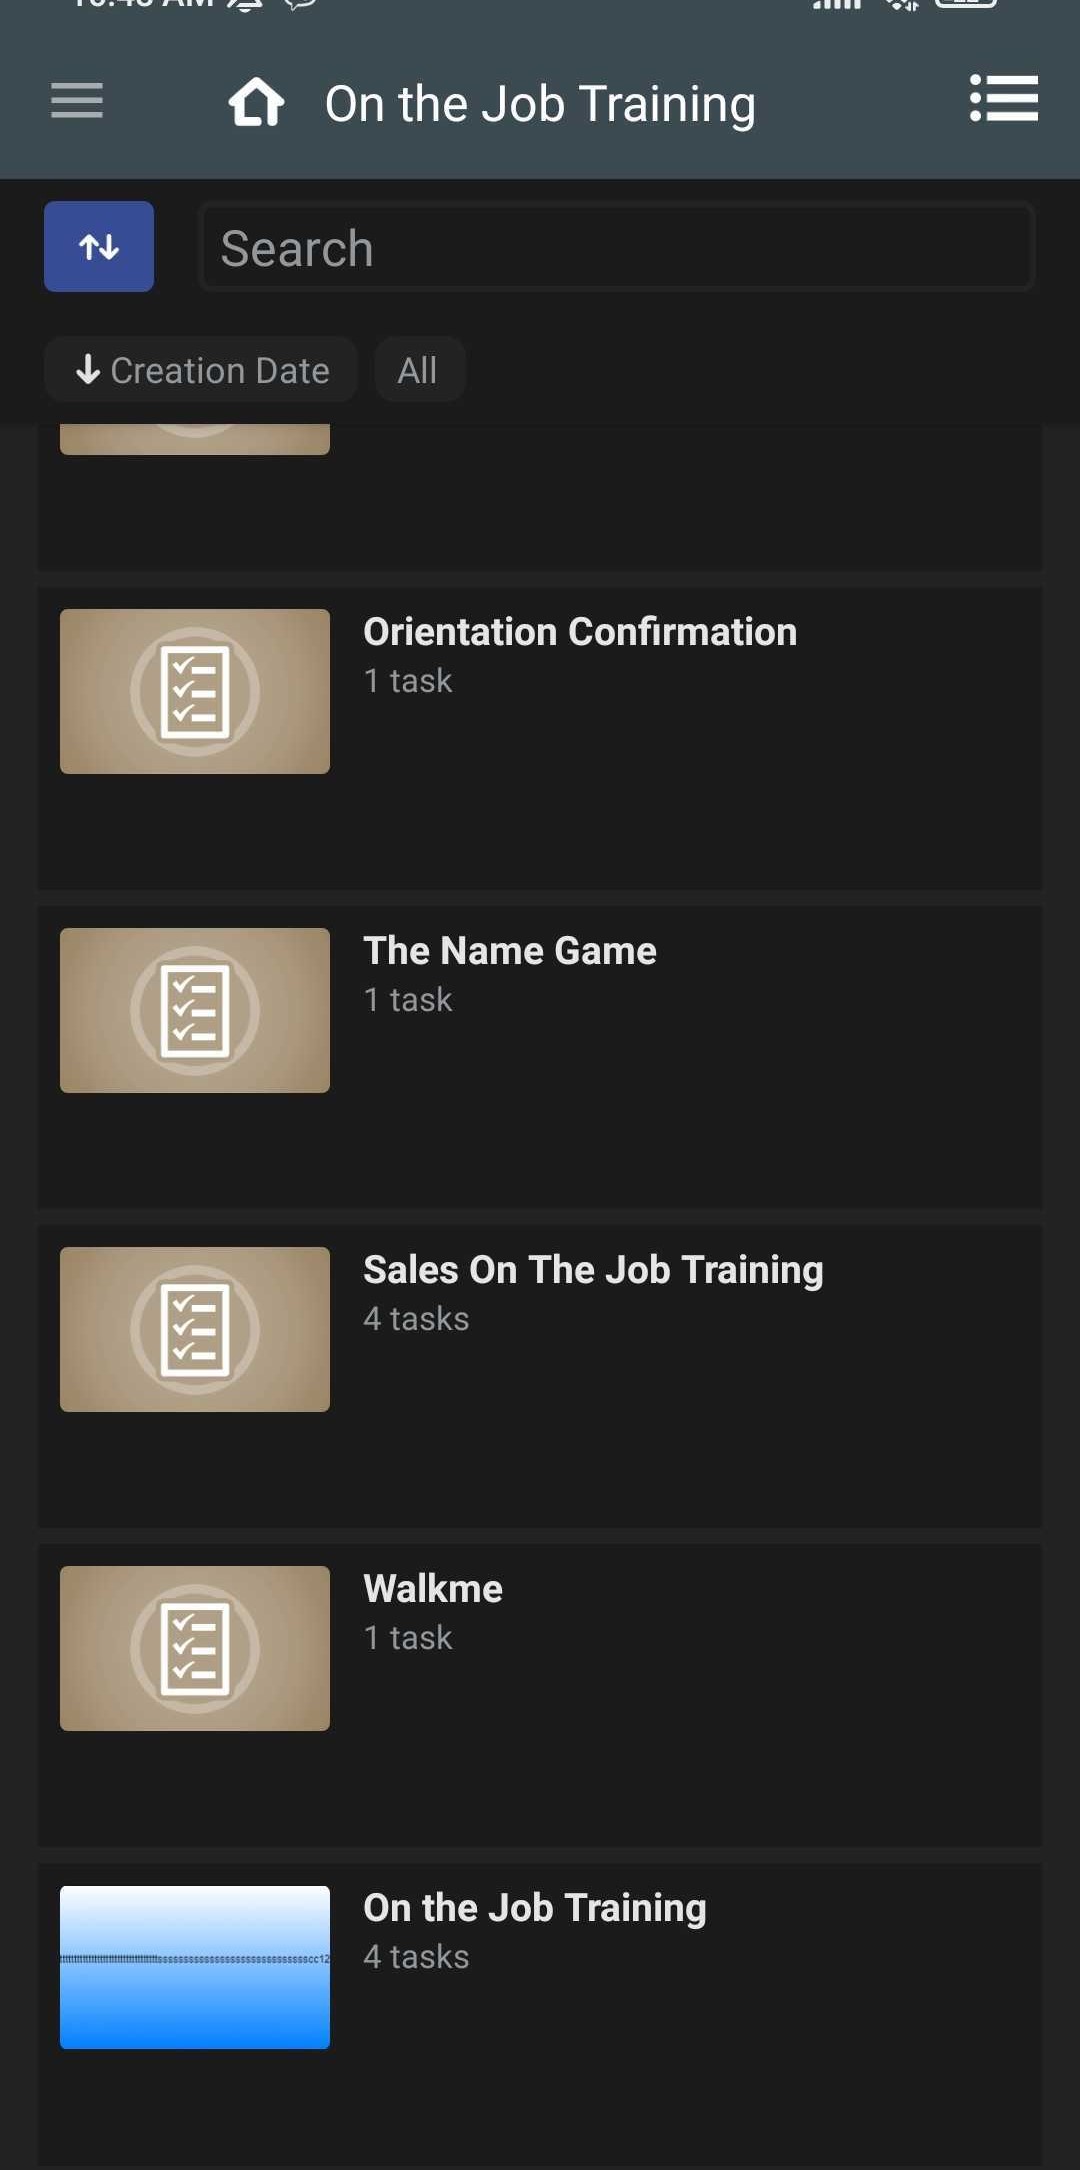Select the checklist icon for Orientation Confirmation
The height and width of the screenshot is (2170, 1080).
tap(194, 690)
